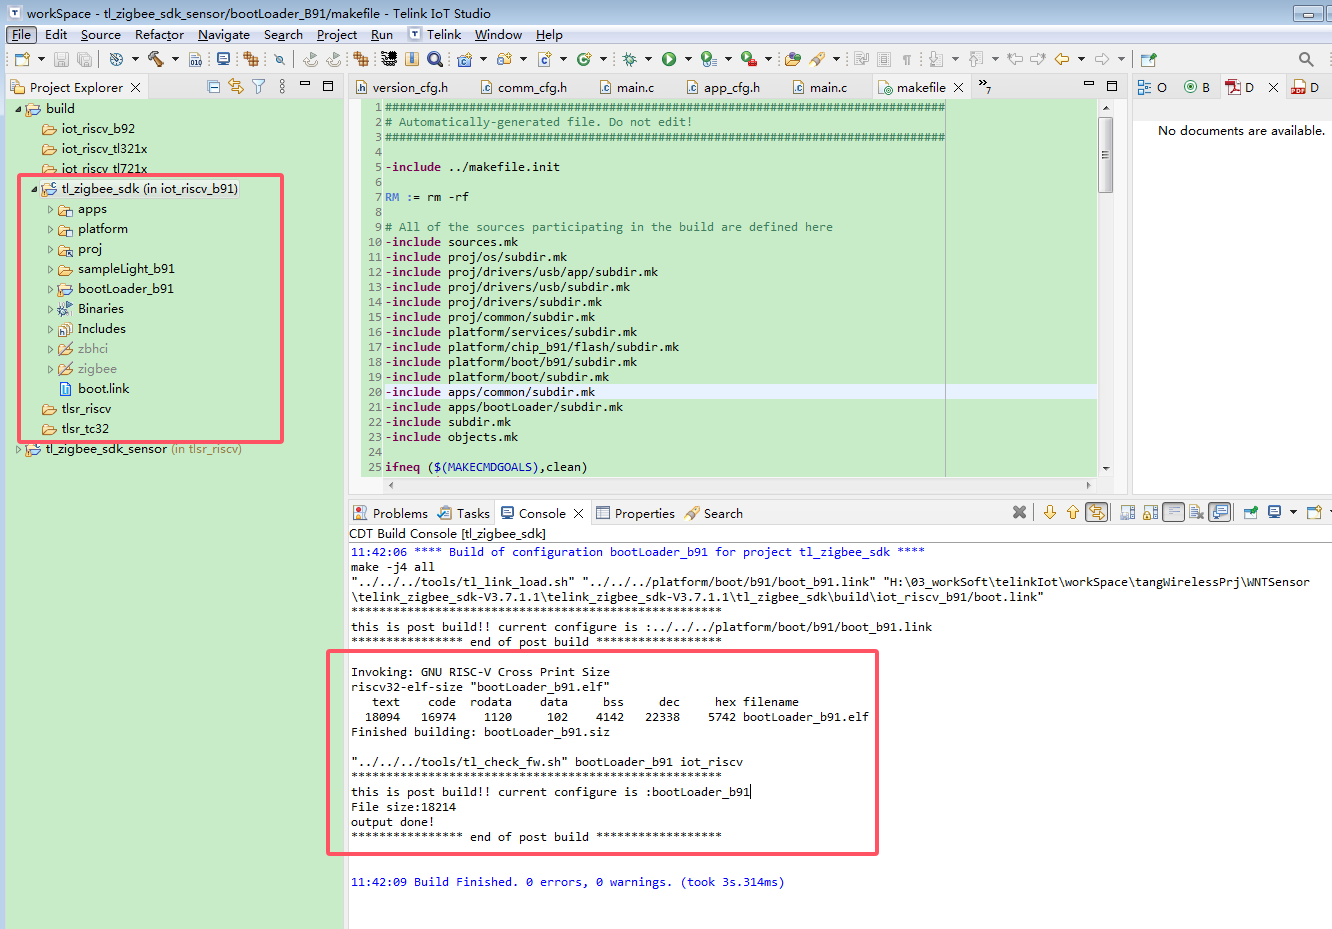Viewport: 1332px width, 929px height.
Task: Click console Next error down arrow
Action: [1050, 512]
